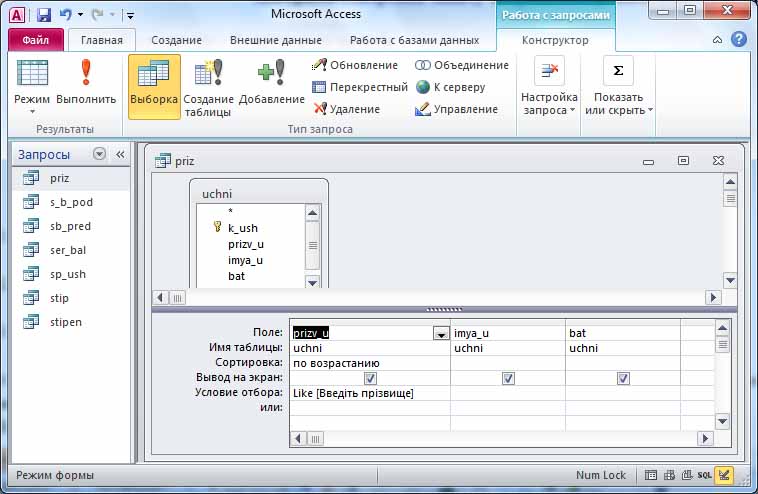Collapse navigation pane with double chevron
This screenshot has width=758, height=494.
[120, 154]
